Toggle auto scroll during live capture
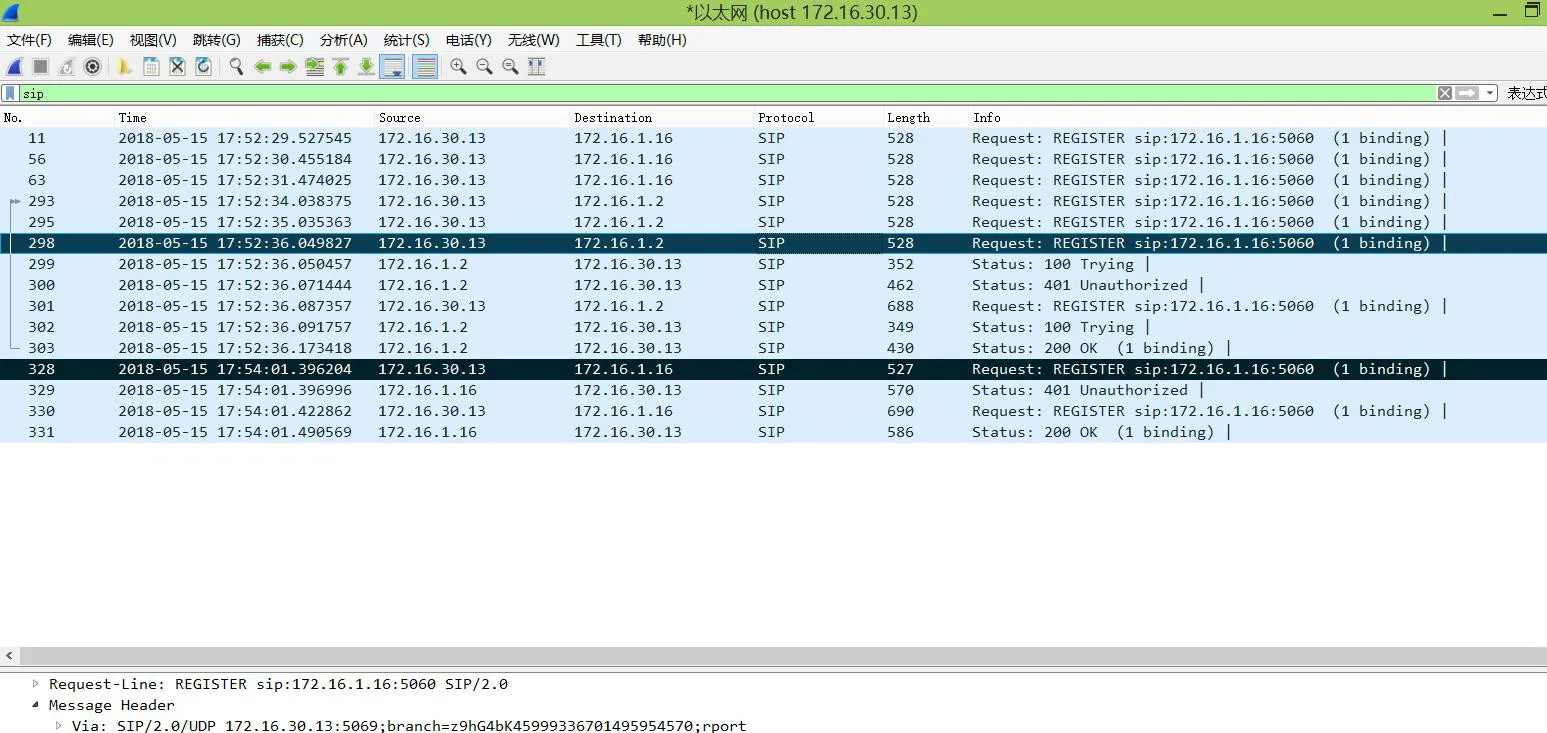The width and height of the screenshot is (1547, 733). pyautogui.click(x=392, y=66)
